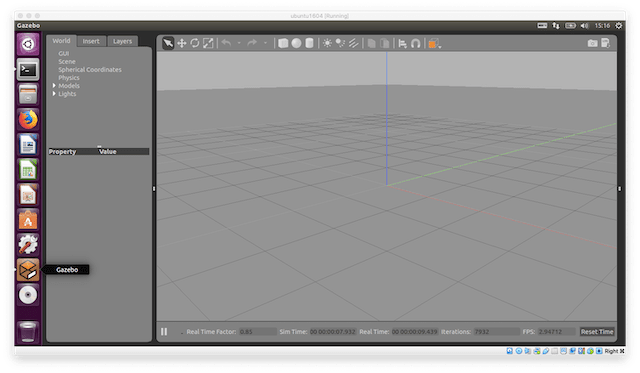Screen dimensions: 640x373
Task: Expand the Models tree item
Action: tap(54, 86)
